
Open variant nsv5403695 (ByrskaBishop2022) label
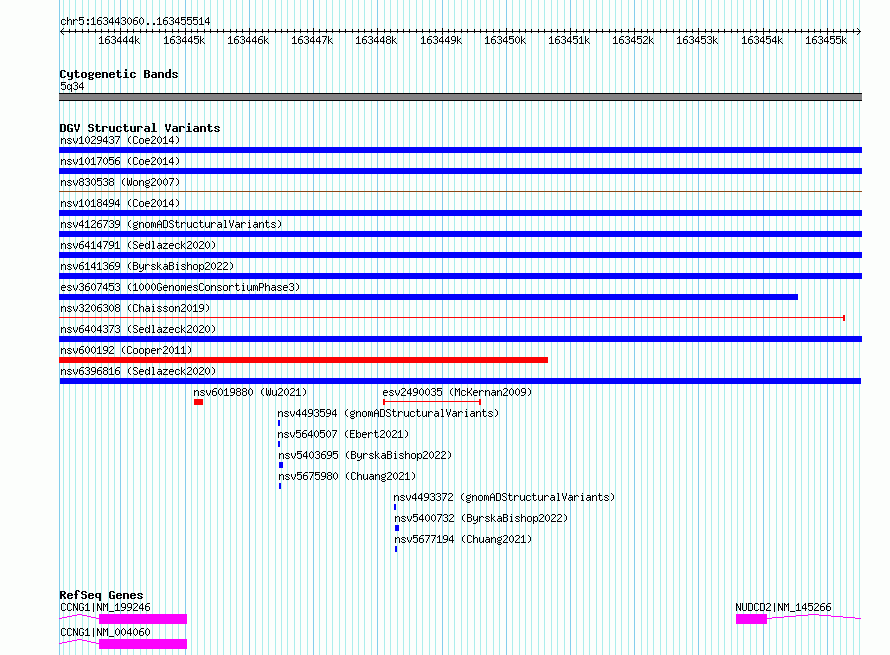366,455
